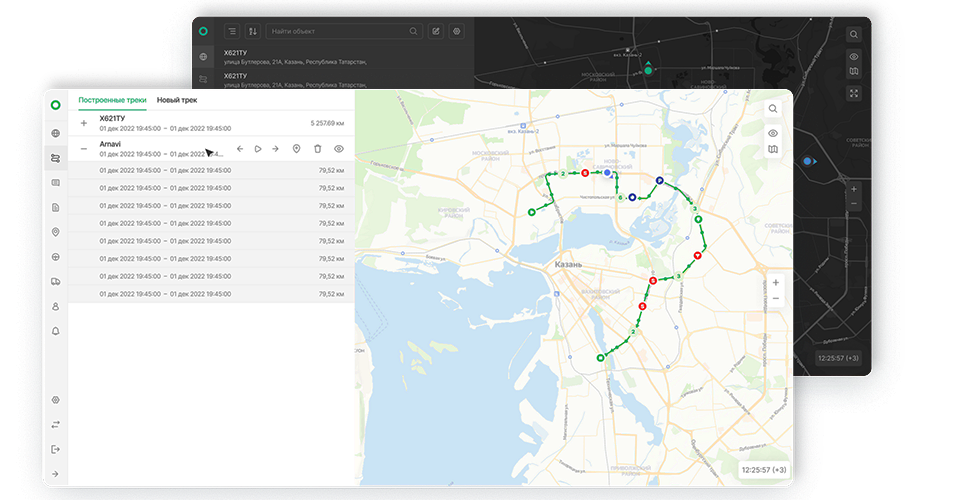Click the parking P marker on route
Viewport: 960px width, 500px height.
pos(659,181)
